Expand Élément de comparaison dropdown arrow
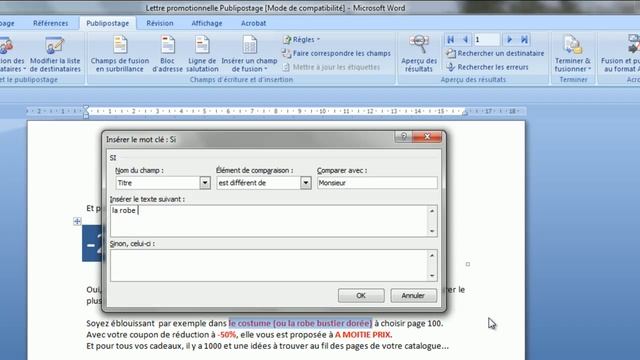This screenshot has width=640, height=360. pyautogui.click(x=305, y=183)
